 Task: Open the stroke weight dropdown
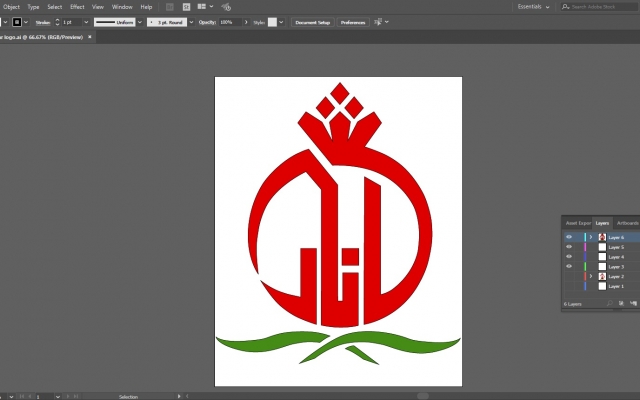86,22
